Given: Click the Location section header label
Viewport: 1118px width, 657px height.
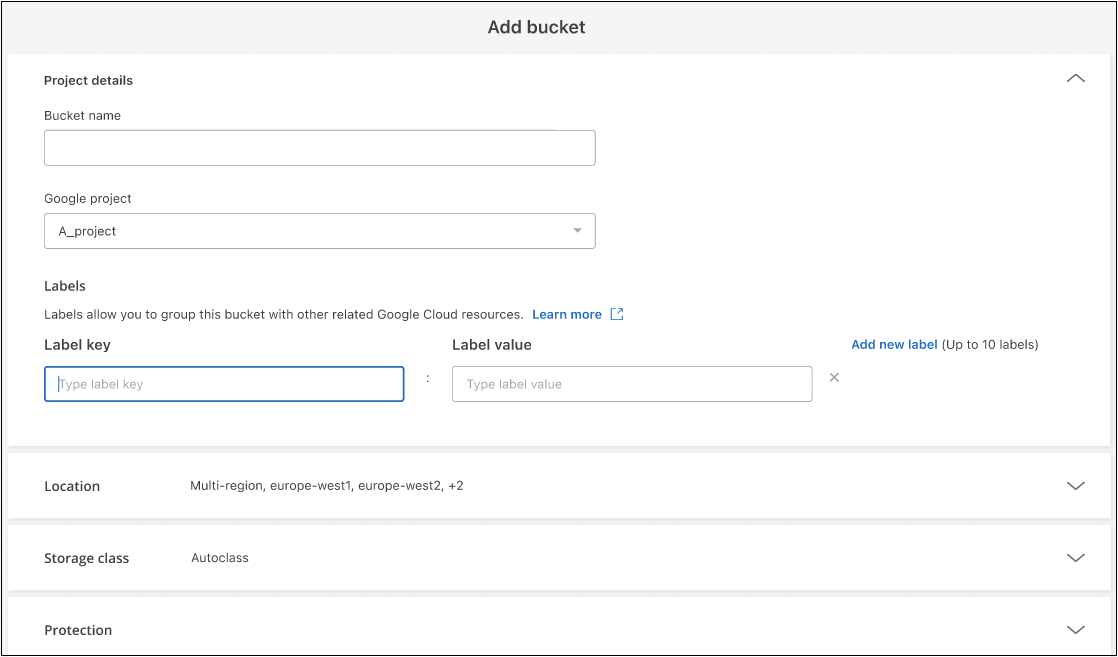Looking at the screenshot, I should point(72,486).
